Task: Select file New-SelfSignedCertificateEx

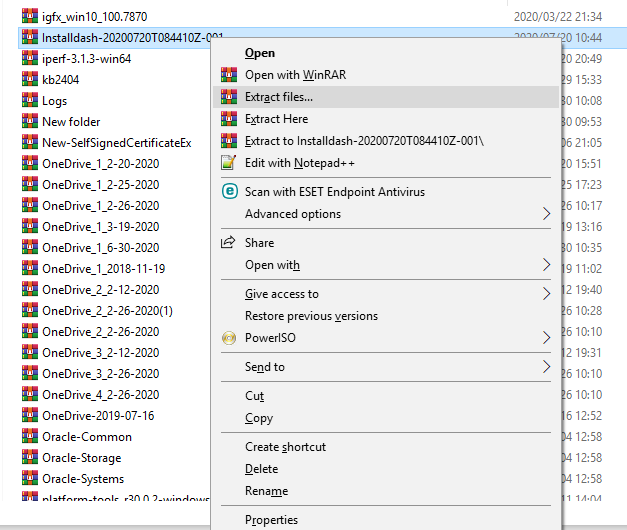Action: (x=117, y=142)
